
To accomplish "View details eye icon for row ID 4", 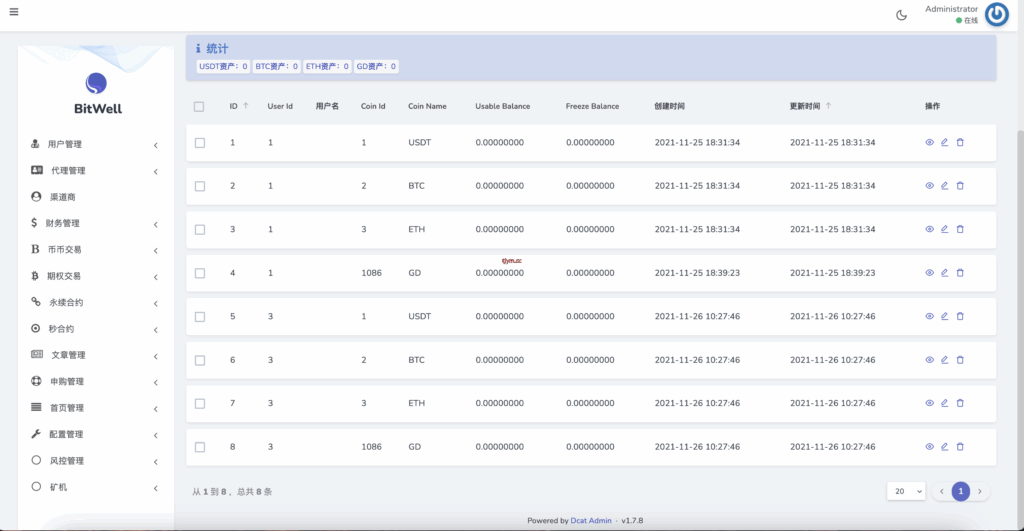I will pyautogui.click(x=929, y=273).
